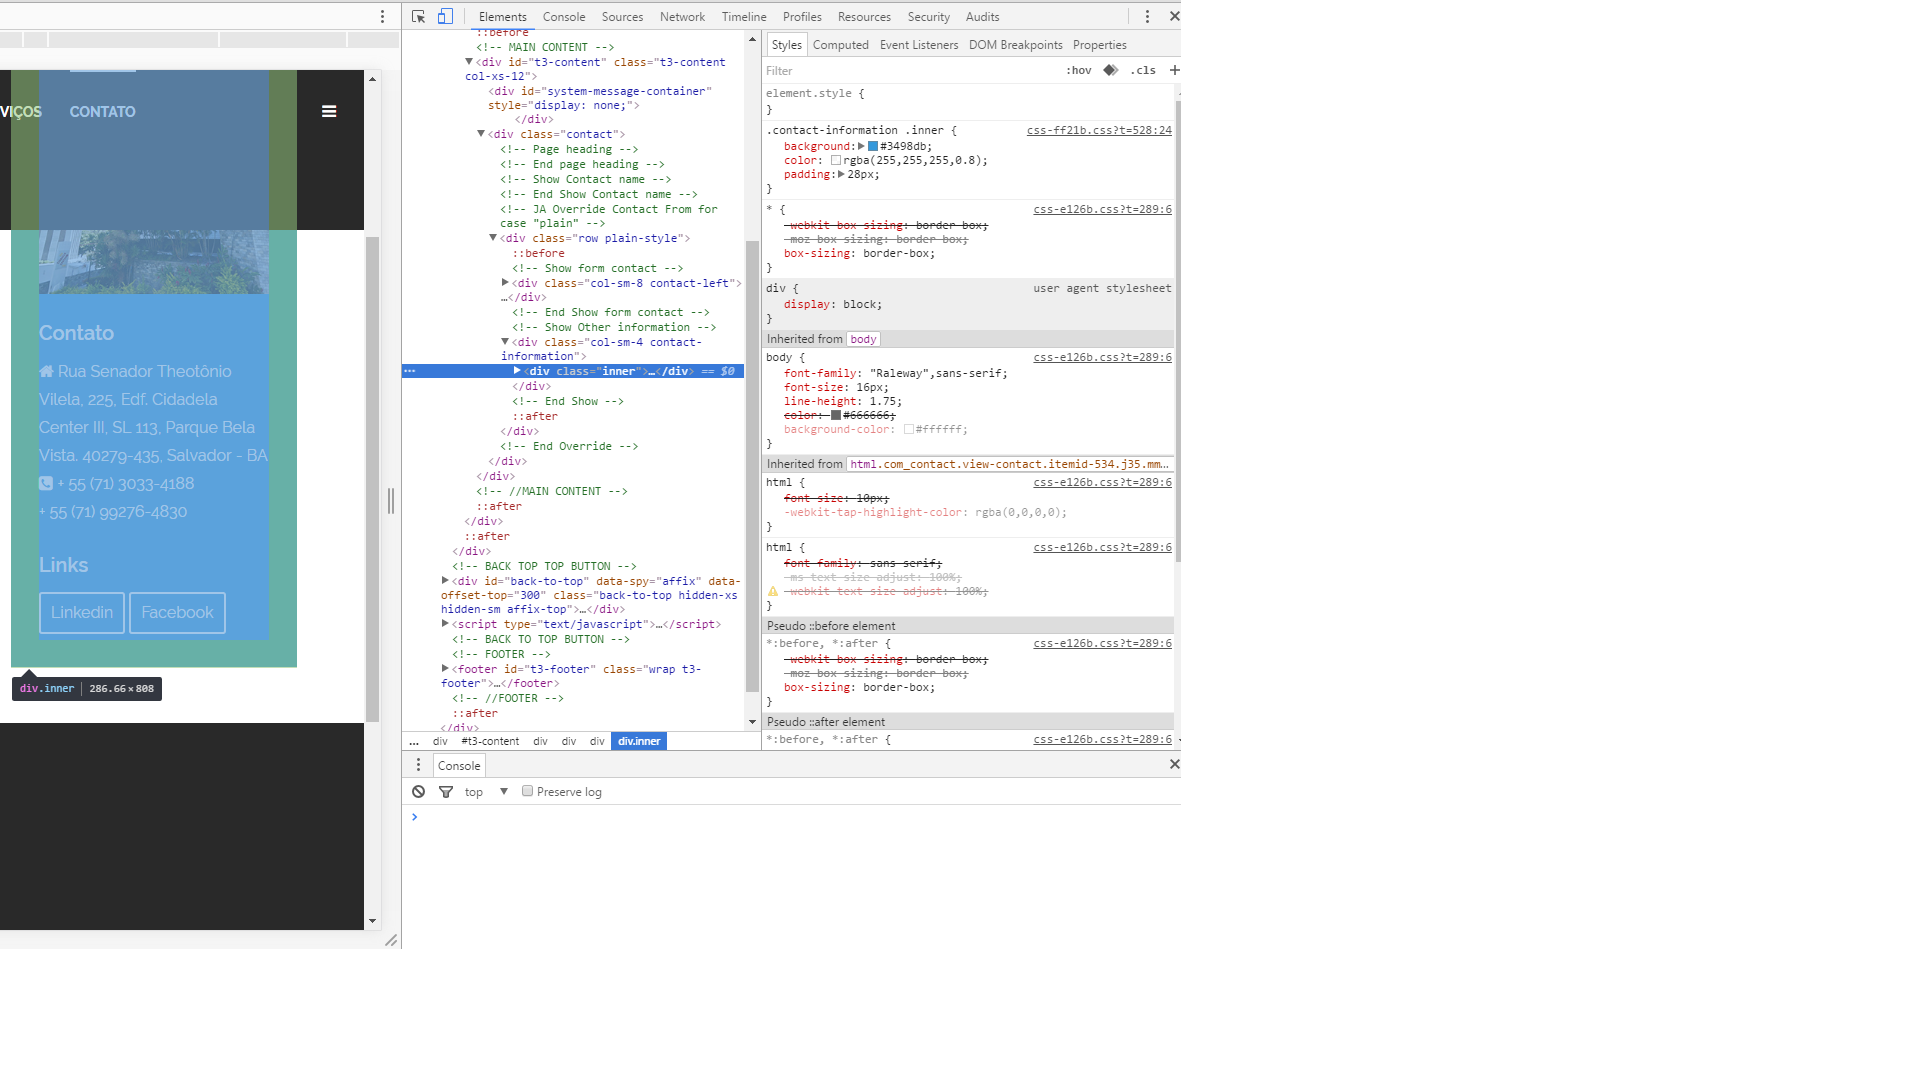
Task: Click the clear console icon
Action: click(418, 791)
